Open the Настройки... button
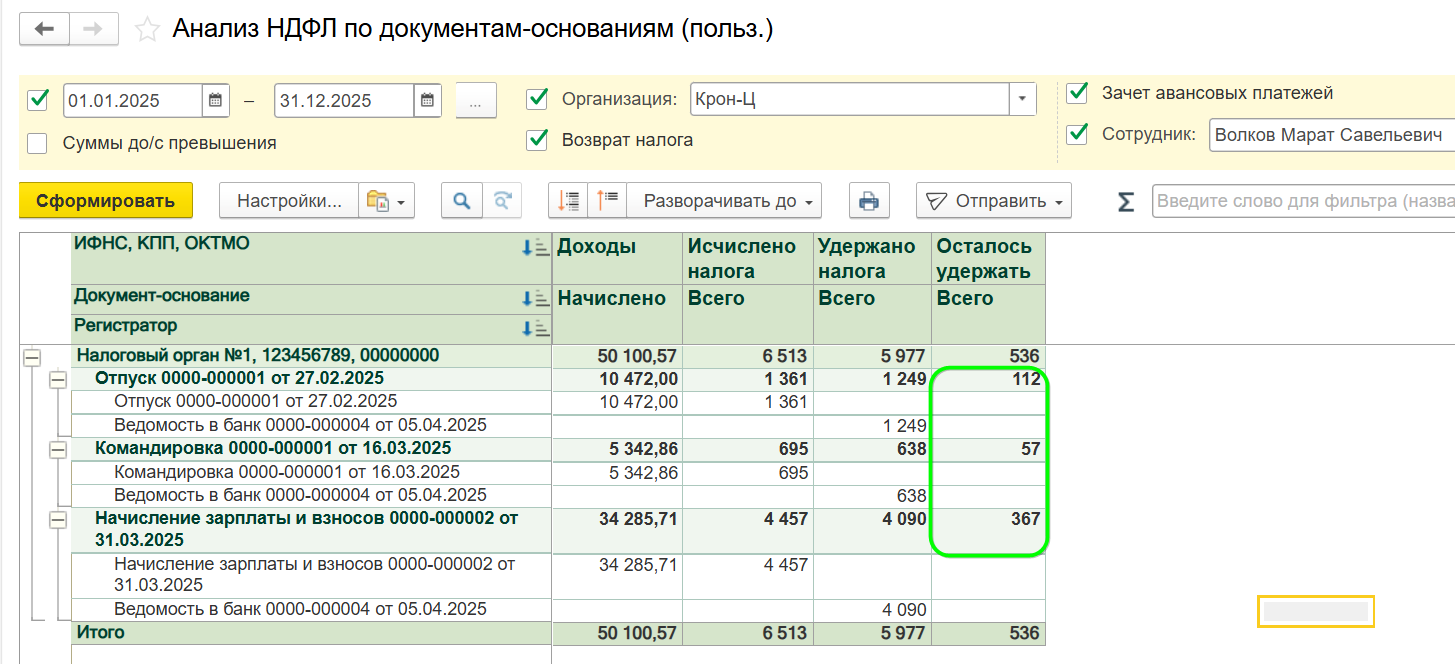The height and width of the screenshot is (664, 1455). point(289,200)
